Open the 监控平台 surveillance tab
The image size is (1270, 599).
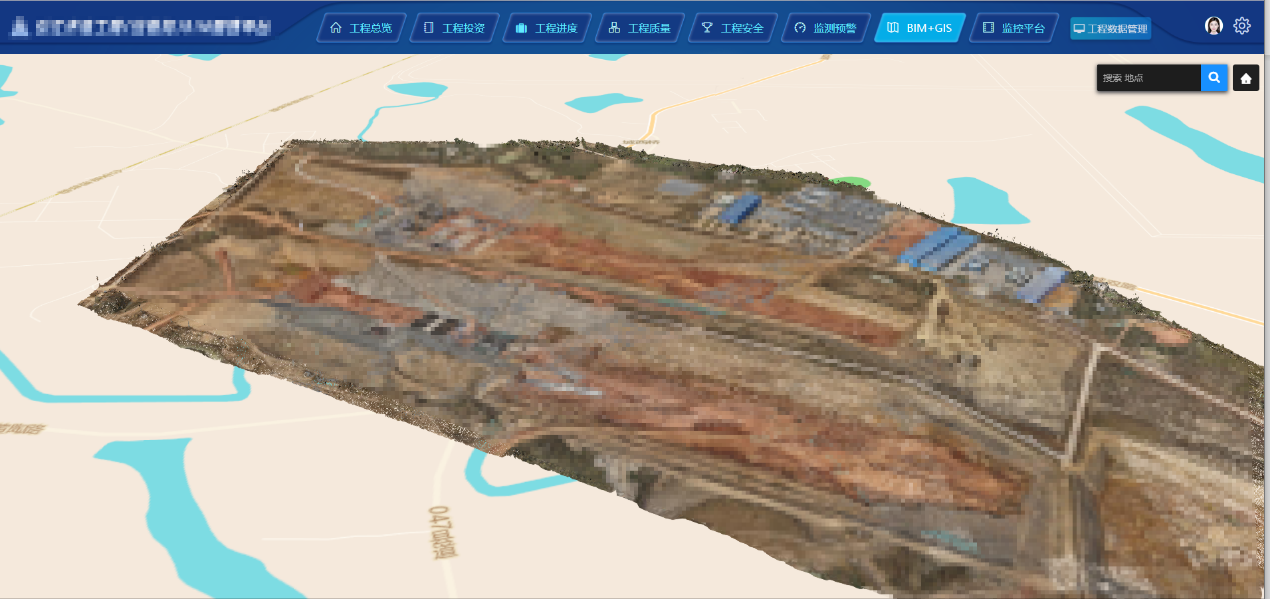click(1013, 28)
